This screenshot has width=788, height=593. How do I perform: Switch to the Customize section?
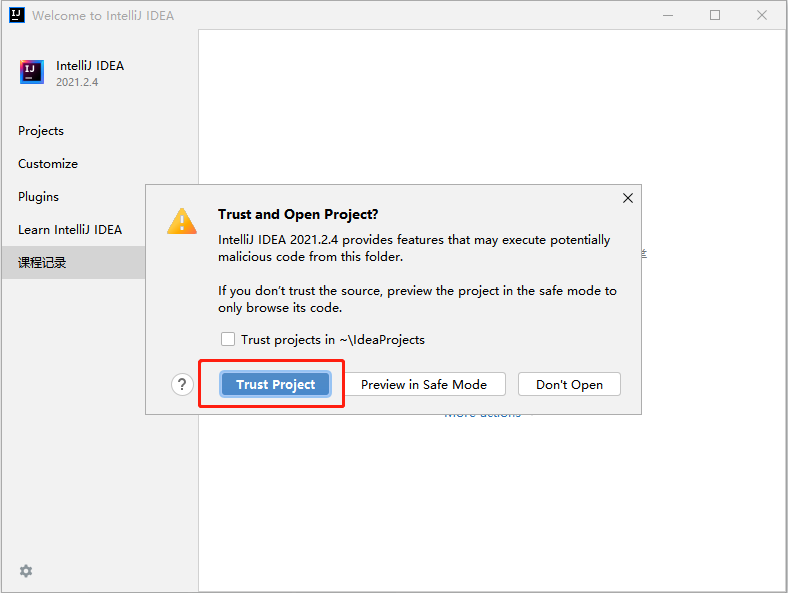(x=48, y=164)
